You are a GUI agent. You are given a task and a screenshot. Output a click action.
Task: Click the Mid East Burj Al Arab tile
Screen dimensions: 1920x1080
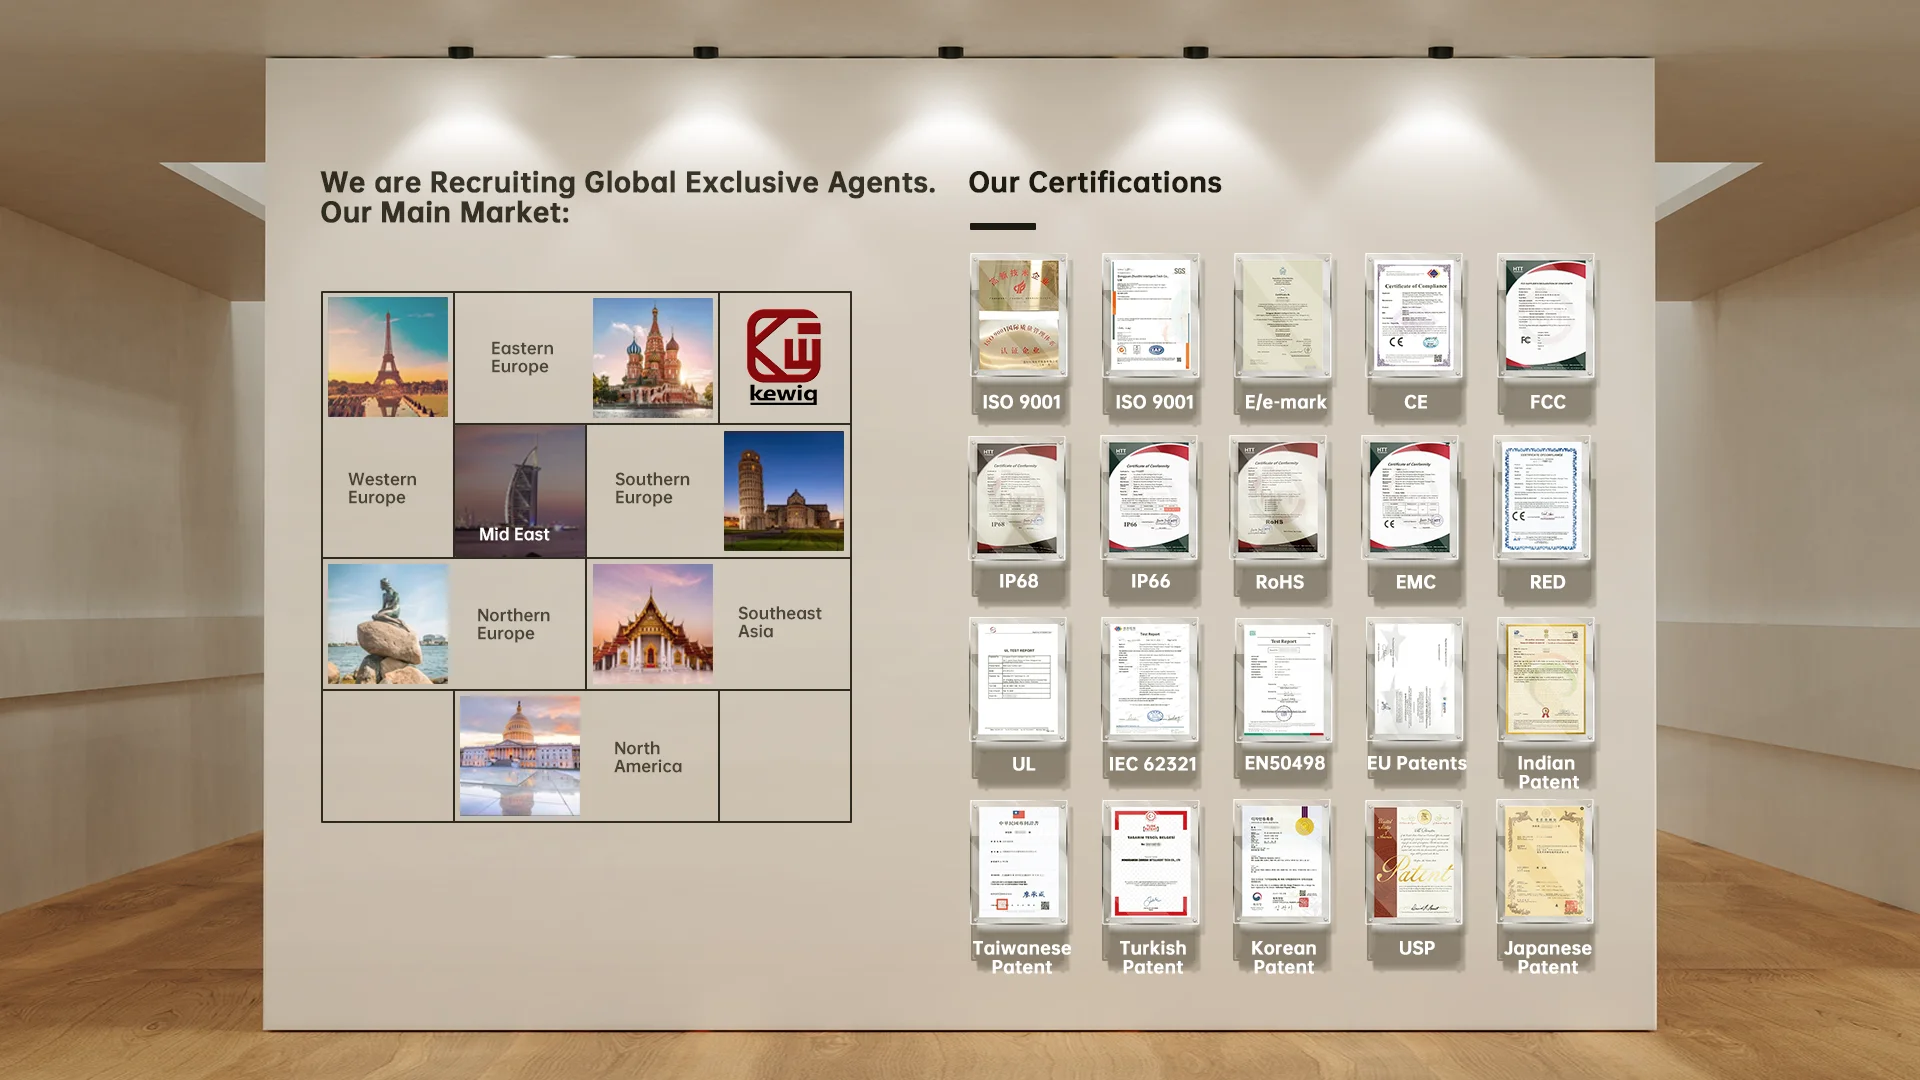(x=519, y=490)
